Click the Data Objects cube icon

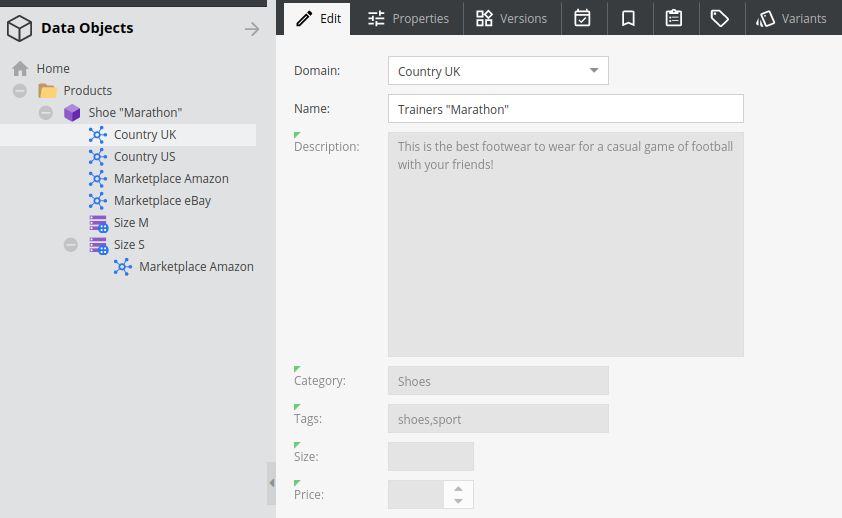tap(20, 28)
